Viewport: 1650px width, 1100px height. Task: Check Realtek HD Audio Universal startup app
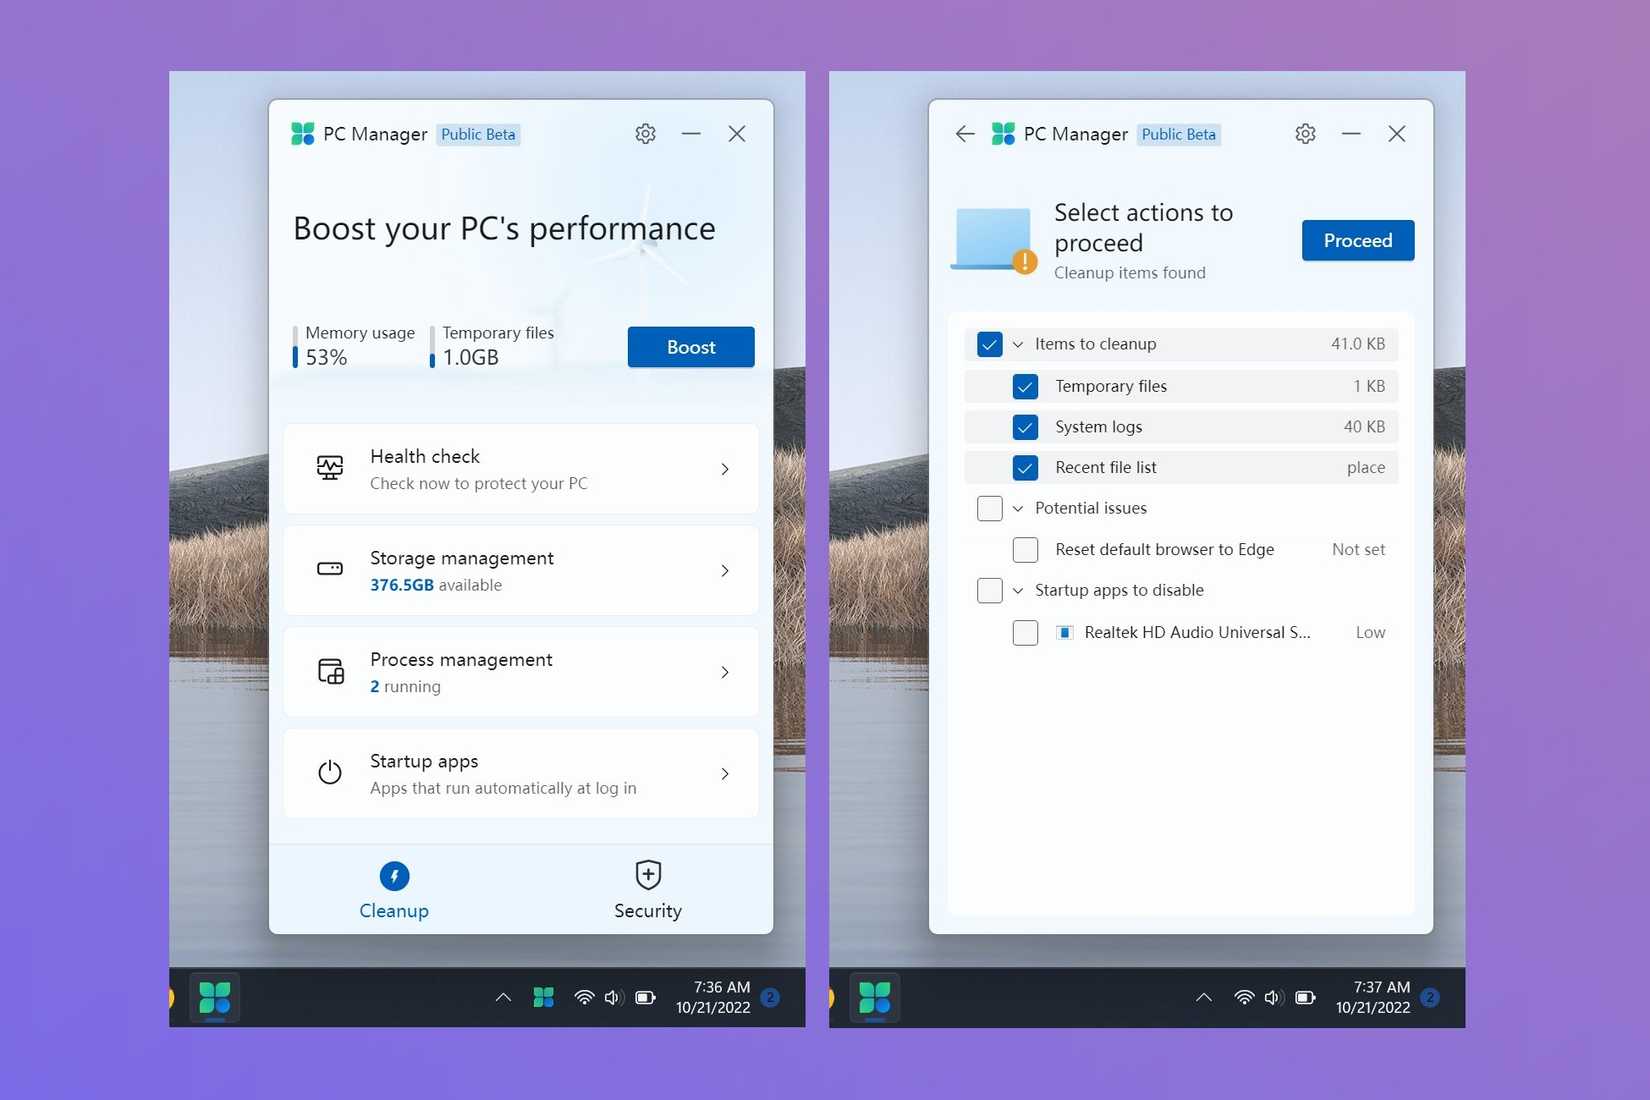pos(1025,632)
